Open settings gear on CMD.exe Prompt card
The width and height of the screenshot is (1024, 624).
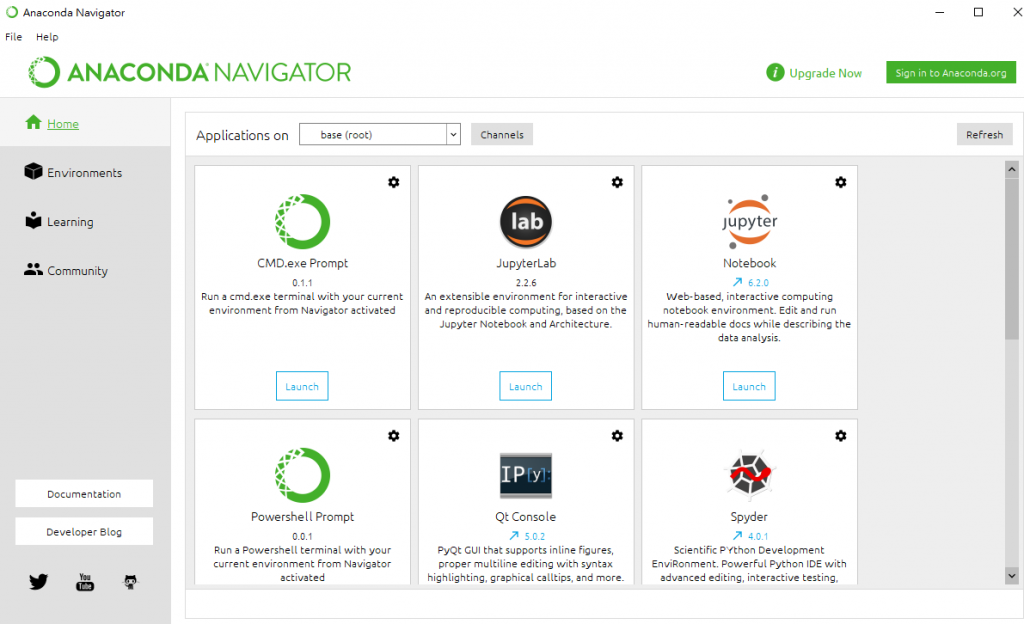click(x=394, y=182)
